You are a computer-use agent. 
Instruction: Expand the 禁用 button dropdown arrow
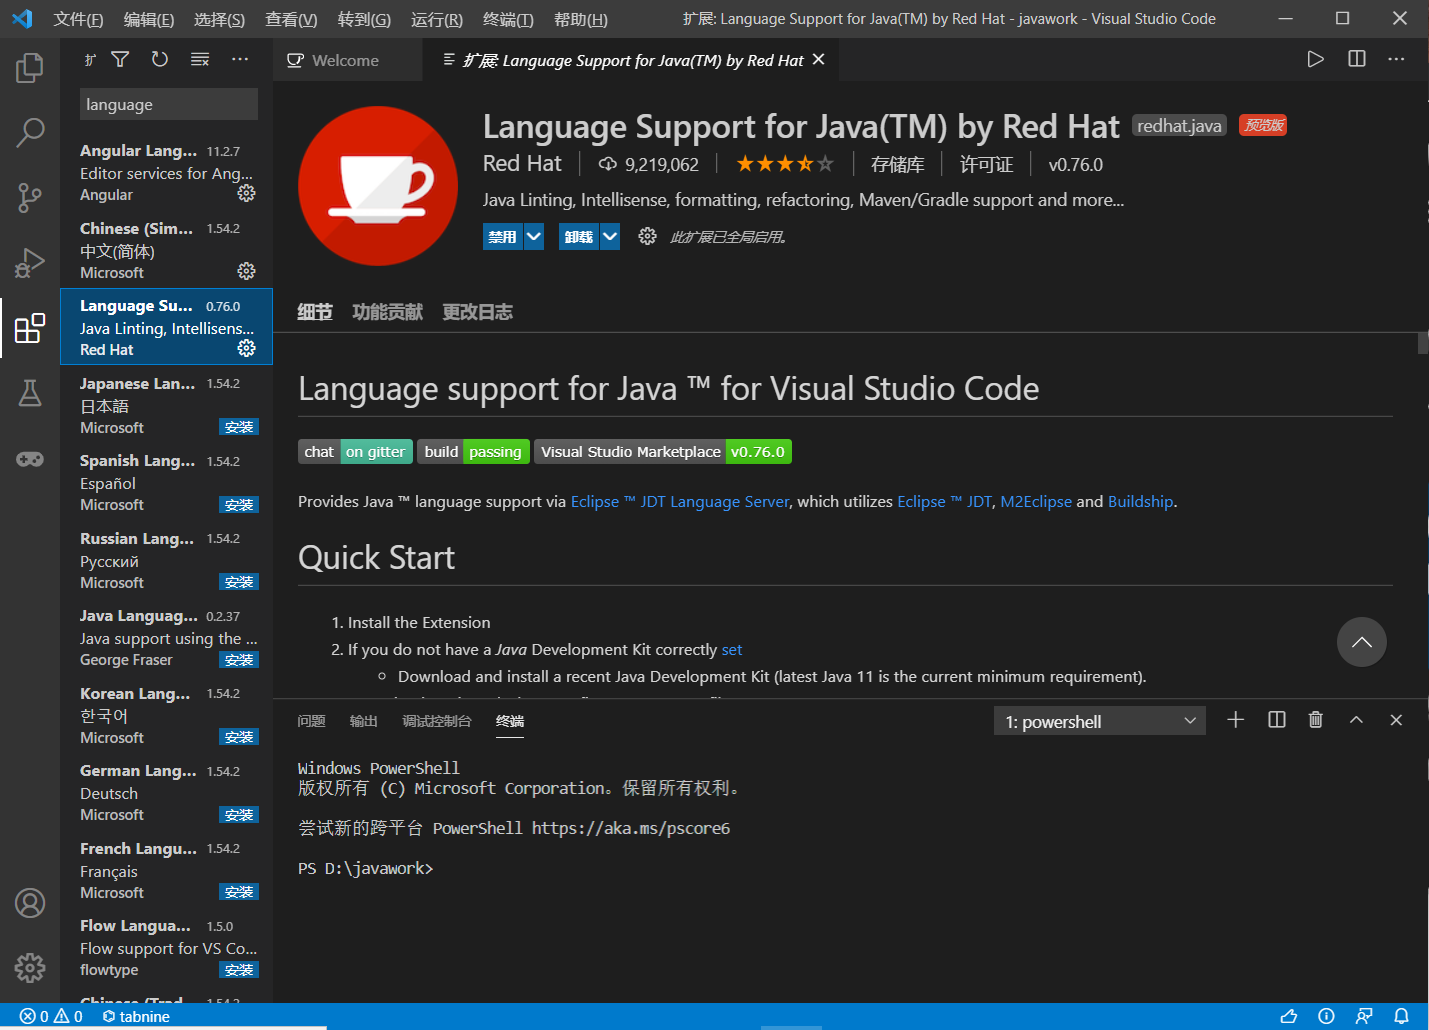point(532,236)
